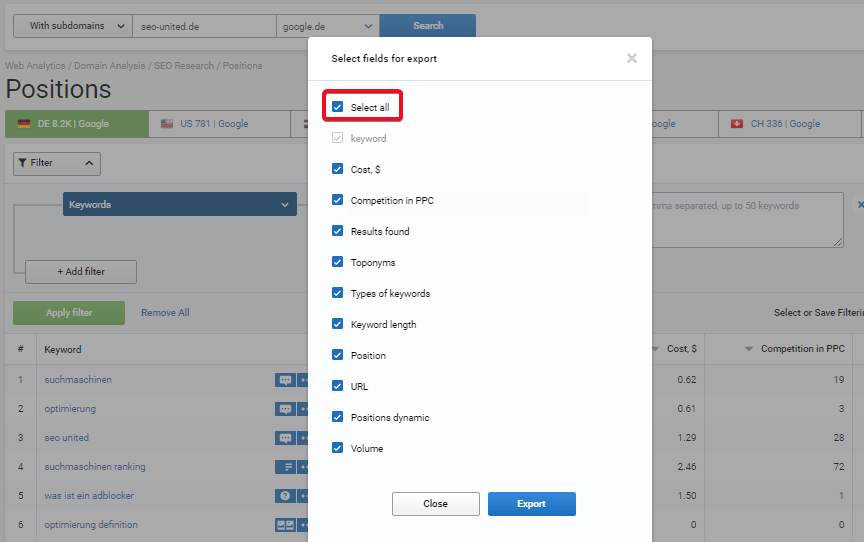Viewport: 864px width, 542px height.
Task: Open the speech-bubble icon for optimierung row
Action: coord(285,409)
